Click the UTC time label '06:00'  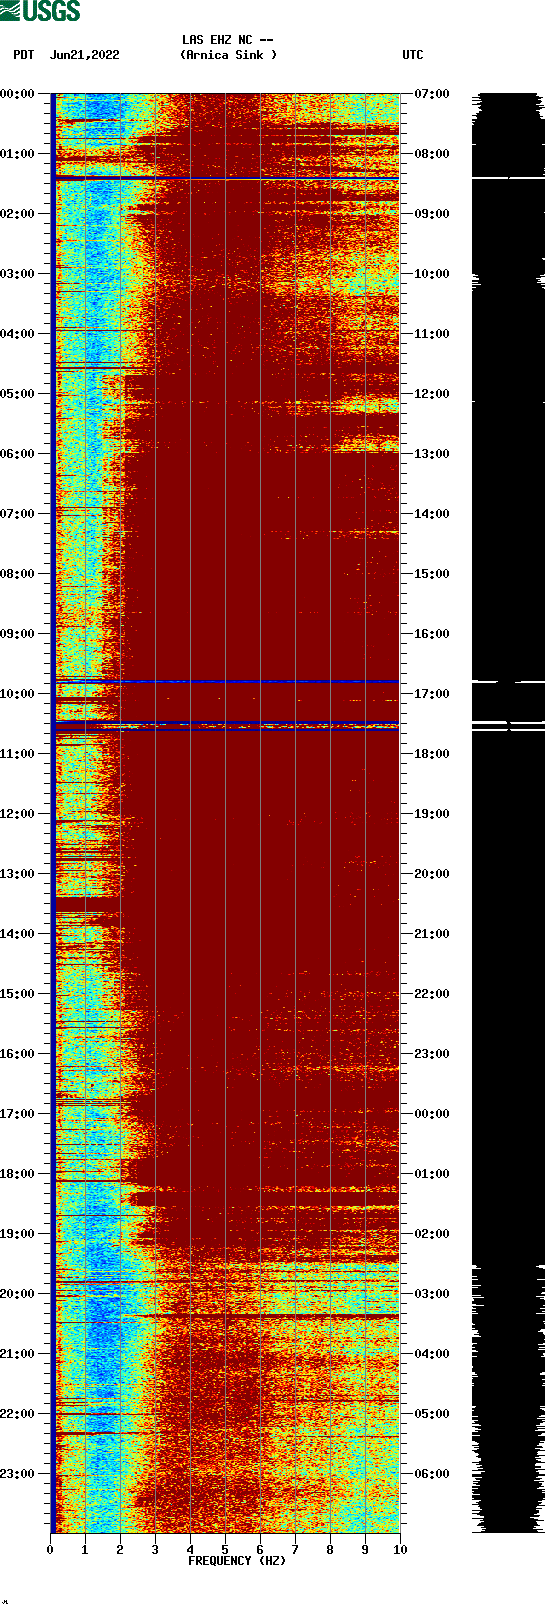[x=432, y=1474]
